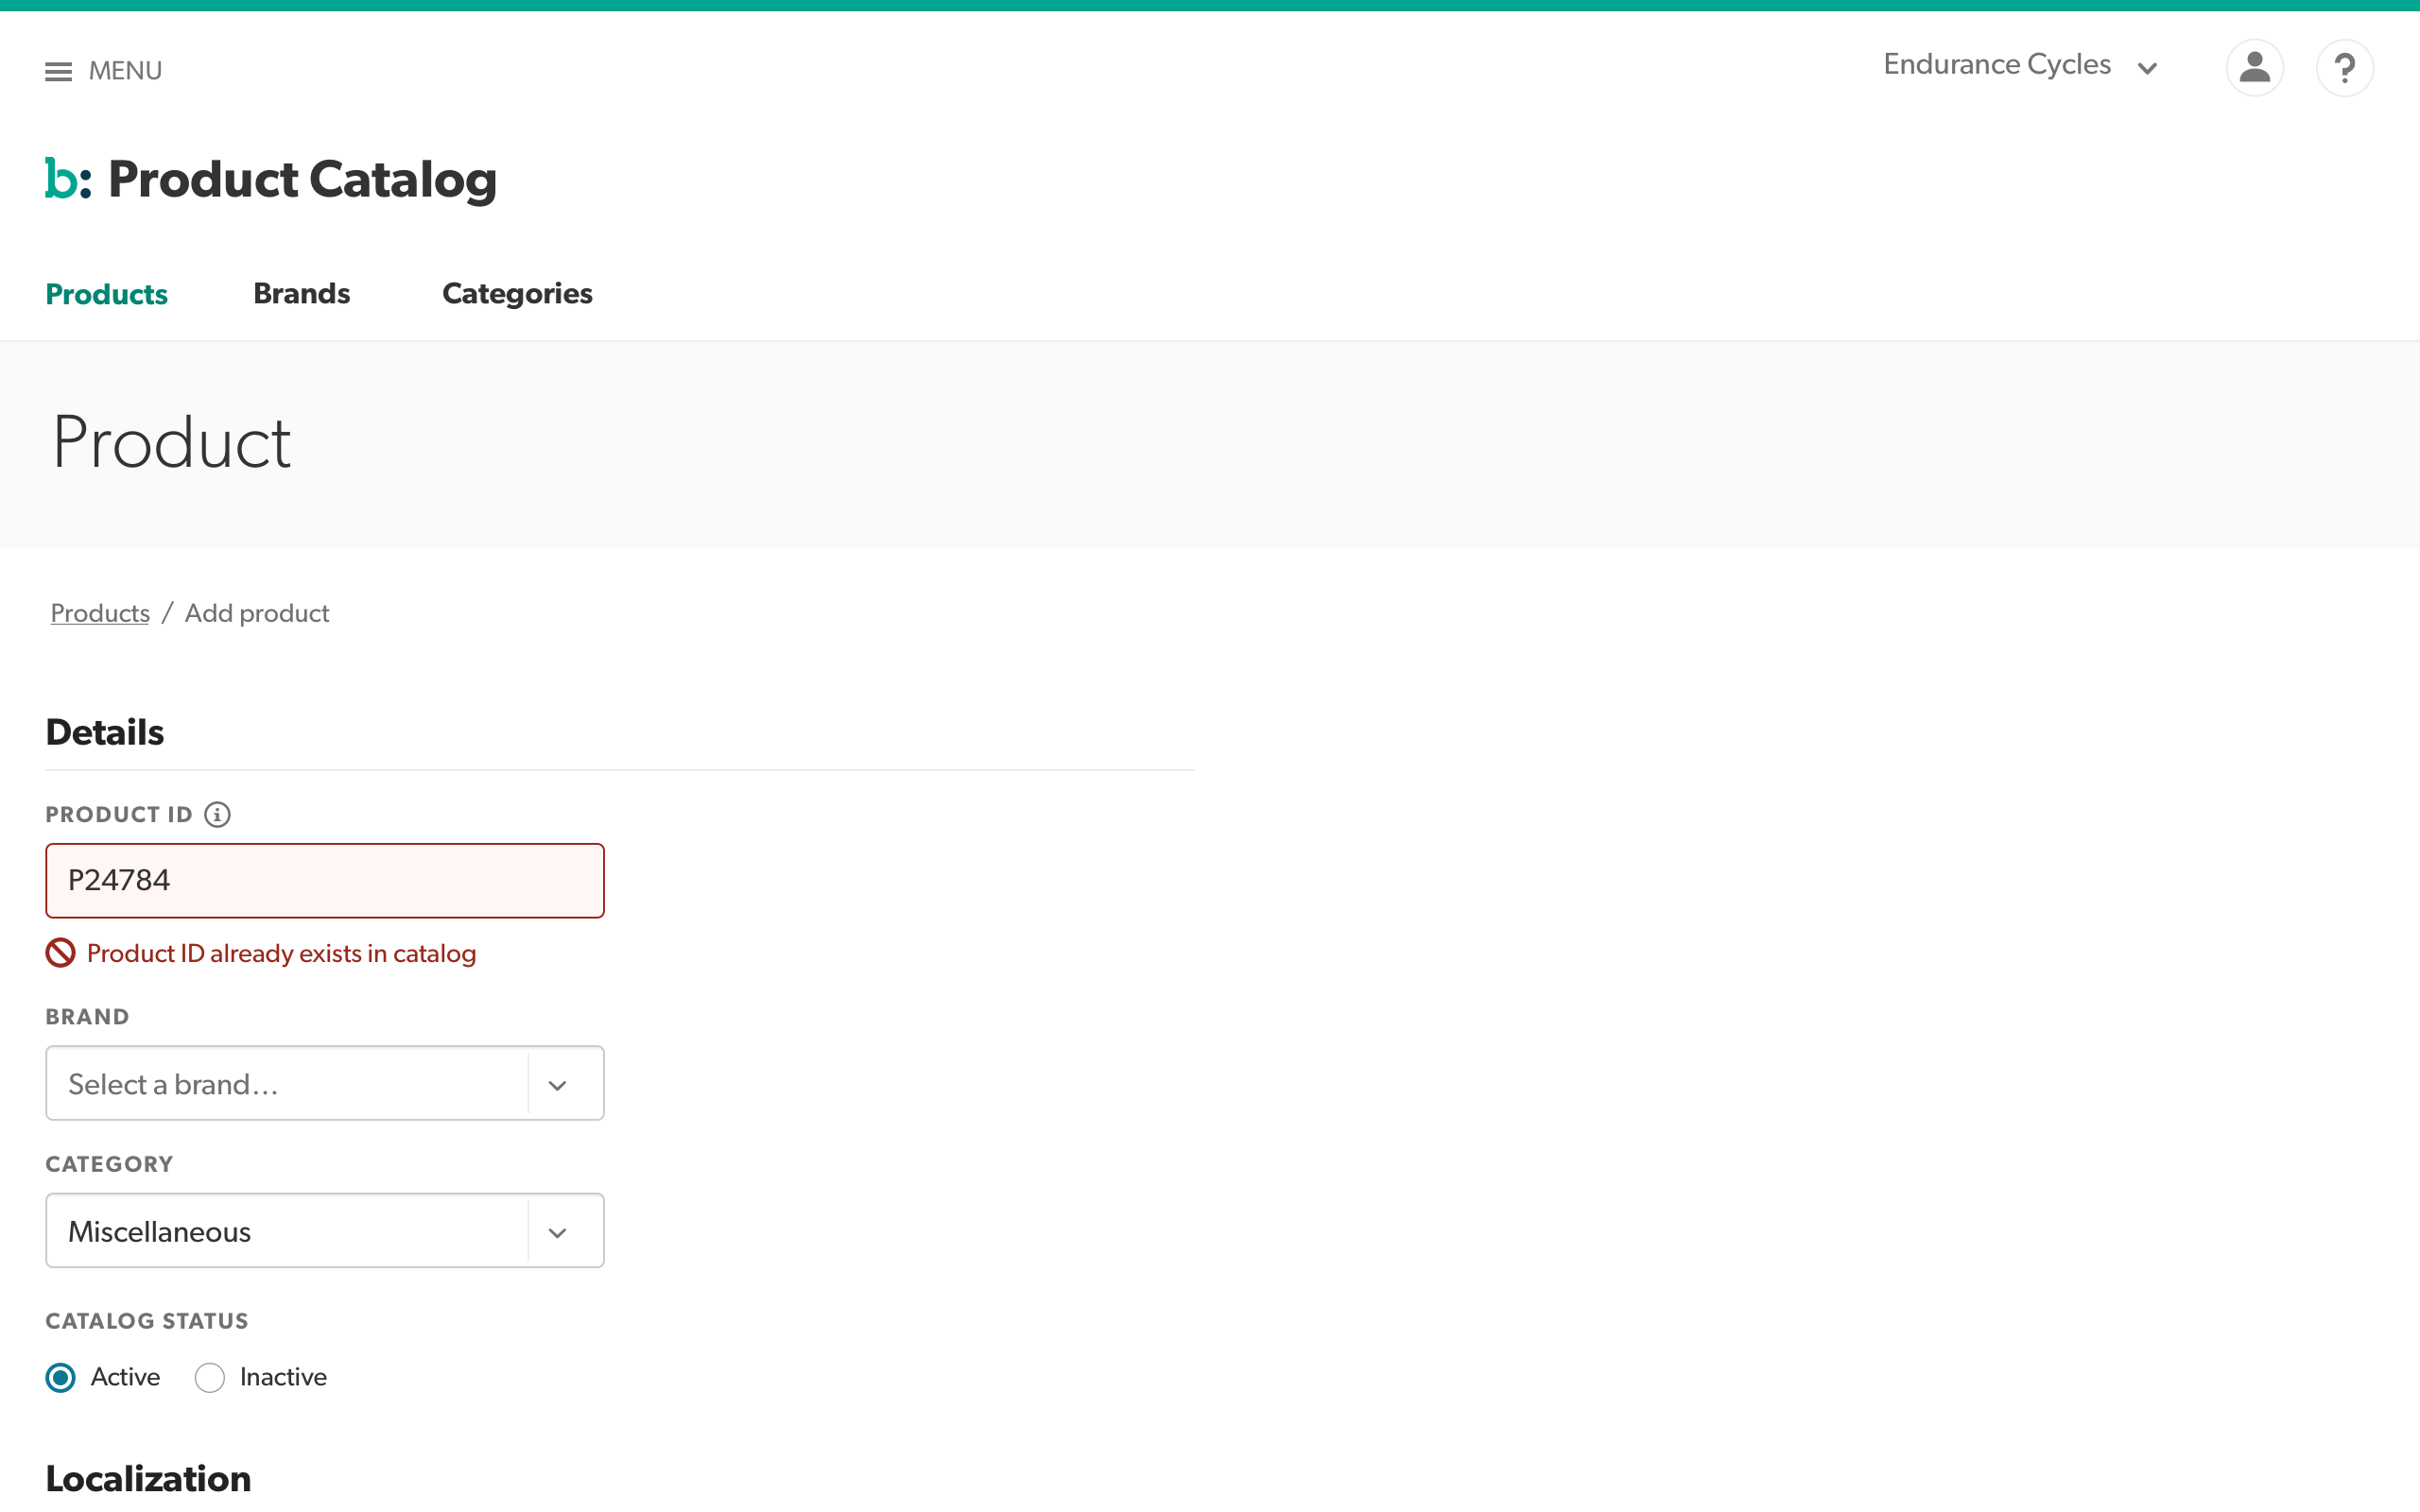Click the CATALOG STATUS label
The height and width of the screenshot is (1512, 2420).
coord(147,1321)
